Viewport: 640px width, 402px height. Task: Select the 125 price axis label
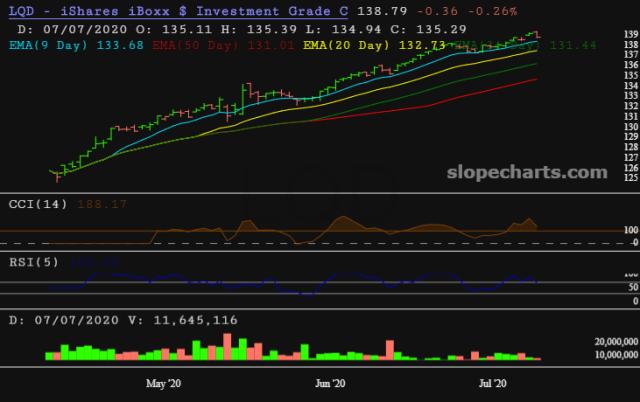coord(631,178)
